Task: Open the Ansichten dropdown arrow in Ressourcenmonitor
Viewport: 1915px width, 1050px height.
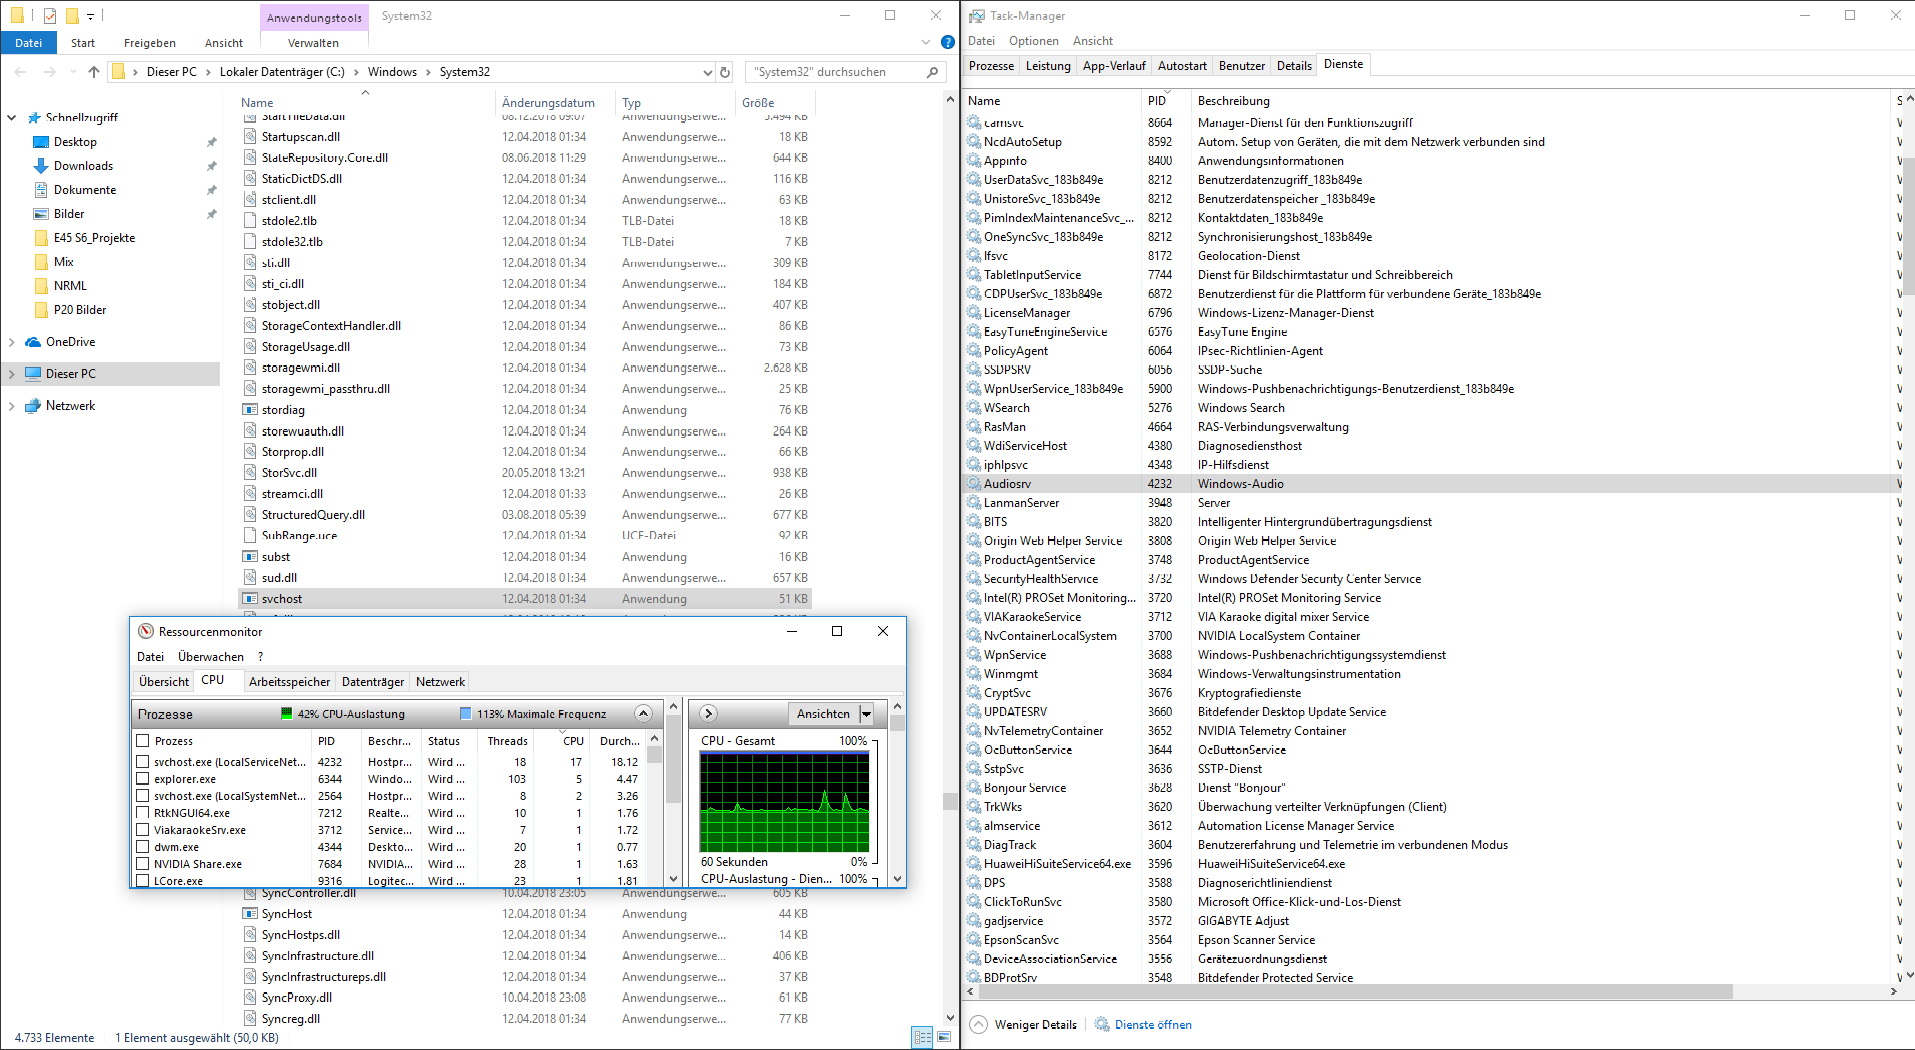Action: [x=866, y=714]
